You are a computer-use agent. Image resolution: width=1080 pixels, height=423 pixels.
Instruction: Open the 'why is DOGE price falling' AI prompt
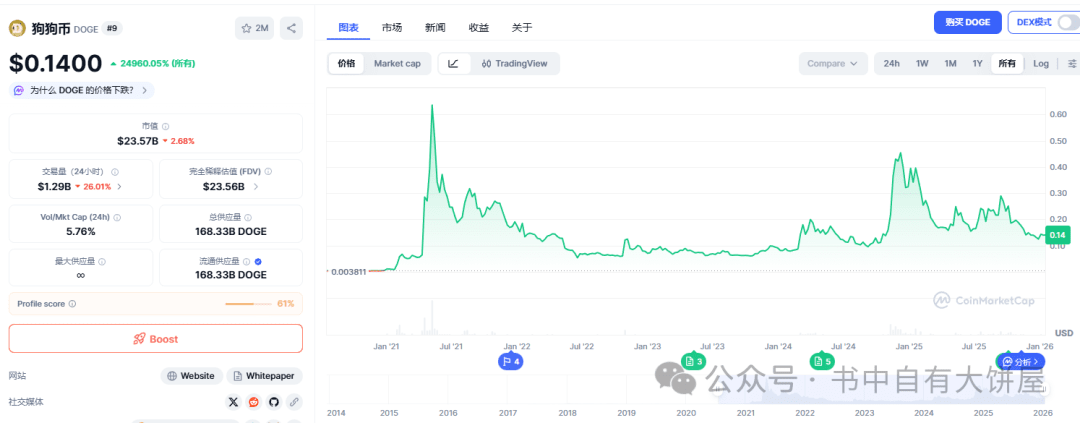tap(82, 90)
